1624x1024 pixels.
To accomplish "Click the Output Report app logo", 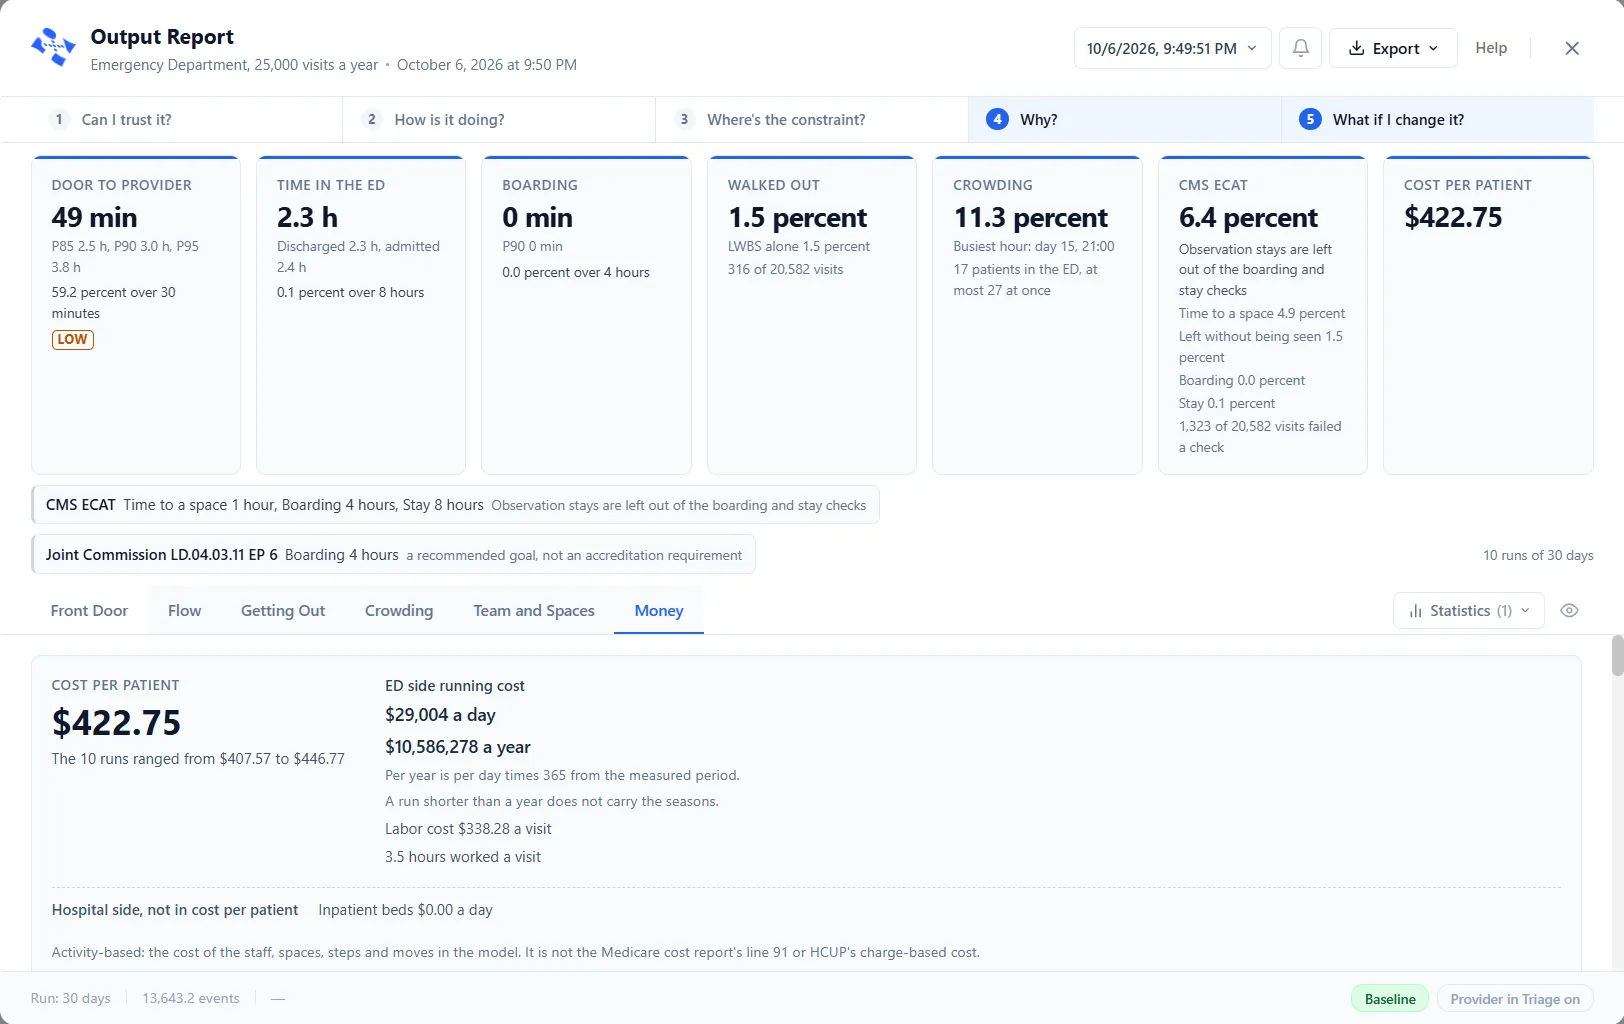I will click(53, 47).
